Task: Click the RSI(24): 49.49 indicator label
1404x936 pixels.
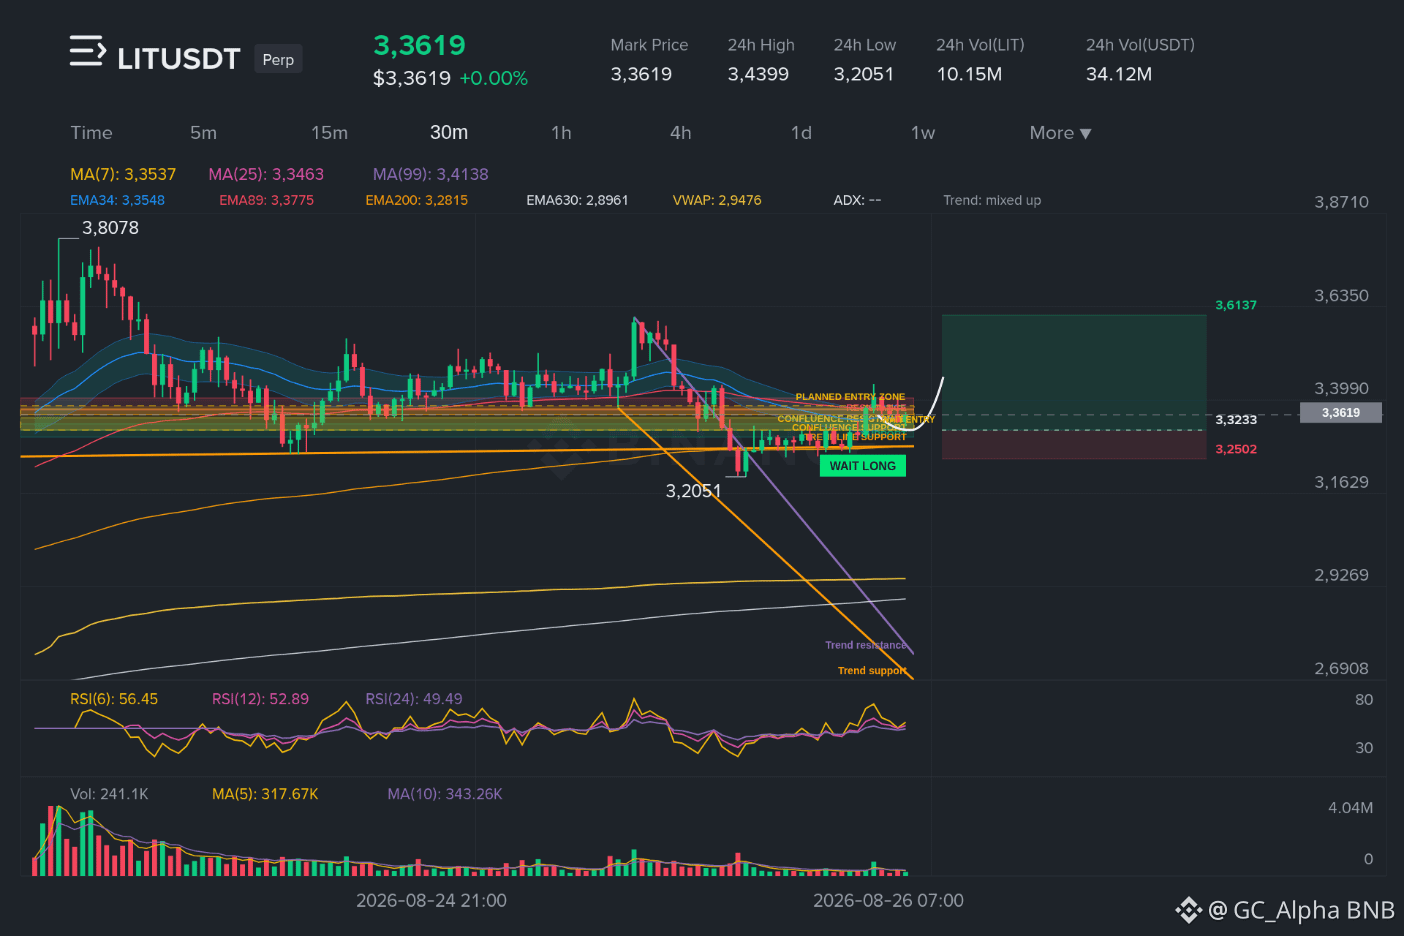Action: click(414, 699)
